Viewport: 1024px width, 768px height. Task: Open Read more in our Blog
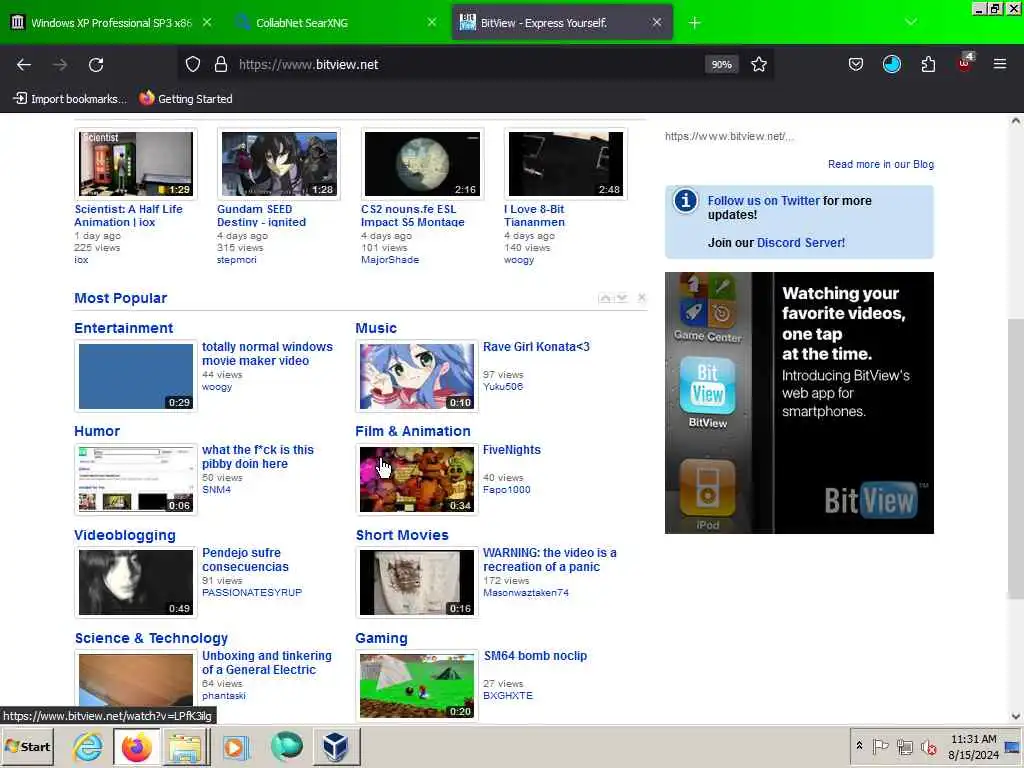click(x=880, y=165)
